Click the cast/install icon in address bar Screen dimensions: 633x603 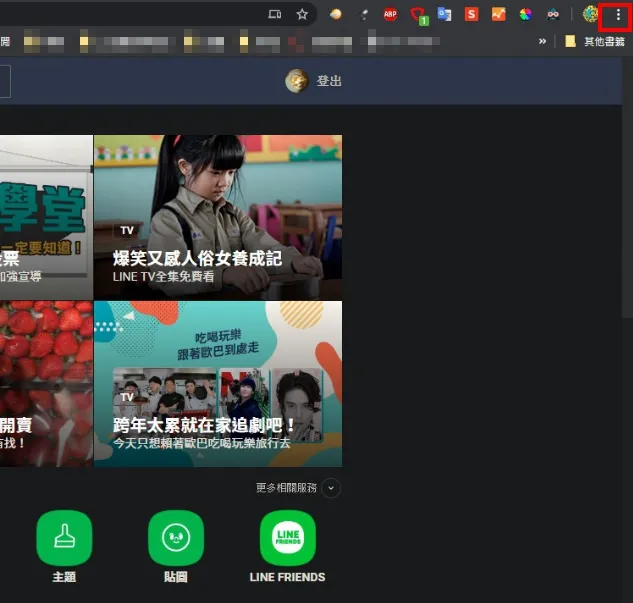[x=275, y=15]
